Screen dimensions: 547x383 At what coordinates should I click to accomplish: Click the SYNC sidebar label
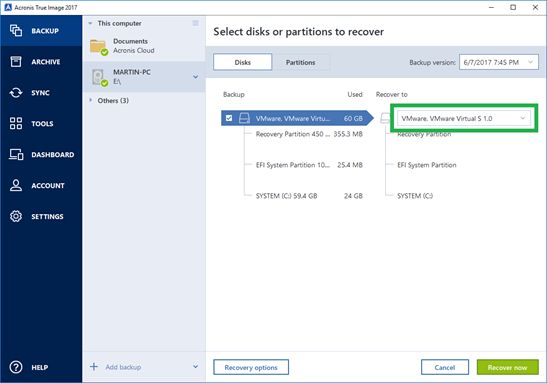point(40,93)
